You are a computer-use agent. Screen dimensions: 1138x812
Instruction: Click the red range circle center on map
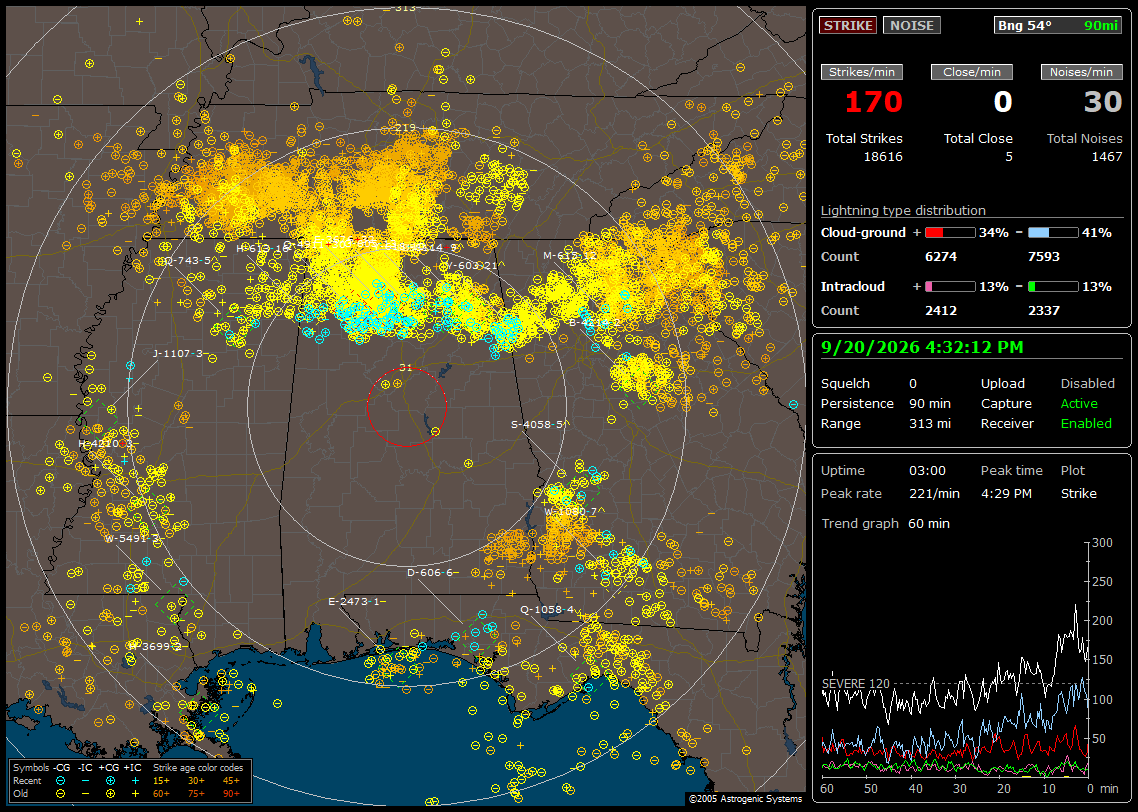click(406, 407)
